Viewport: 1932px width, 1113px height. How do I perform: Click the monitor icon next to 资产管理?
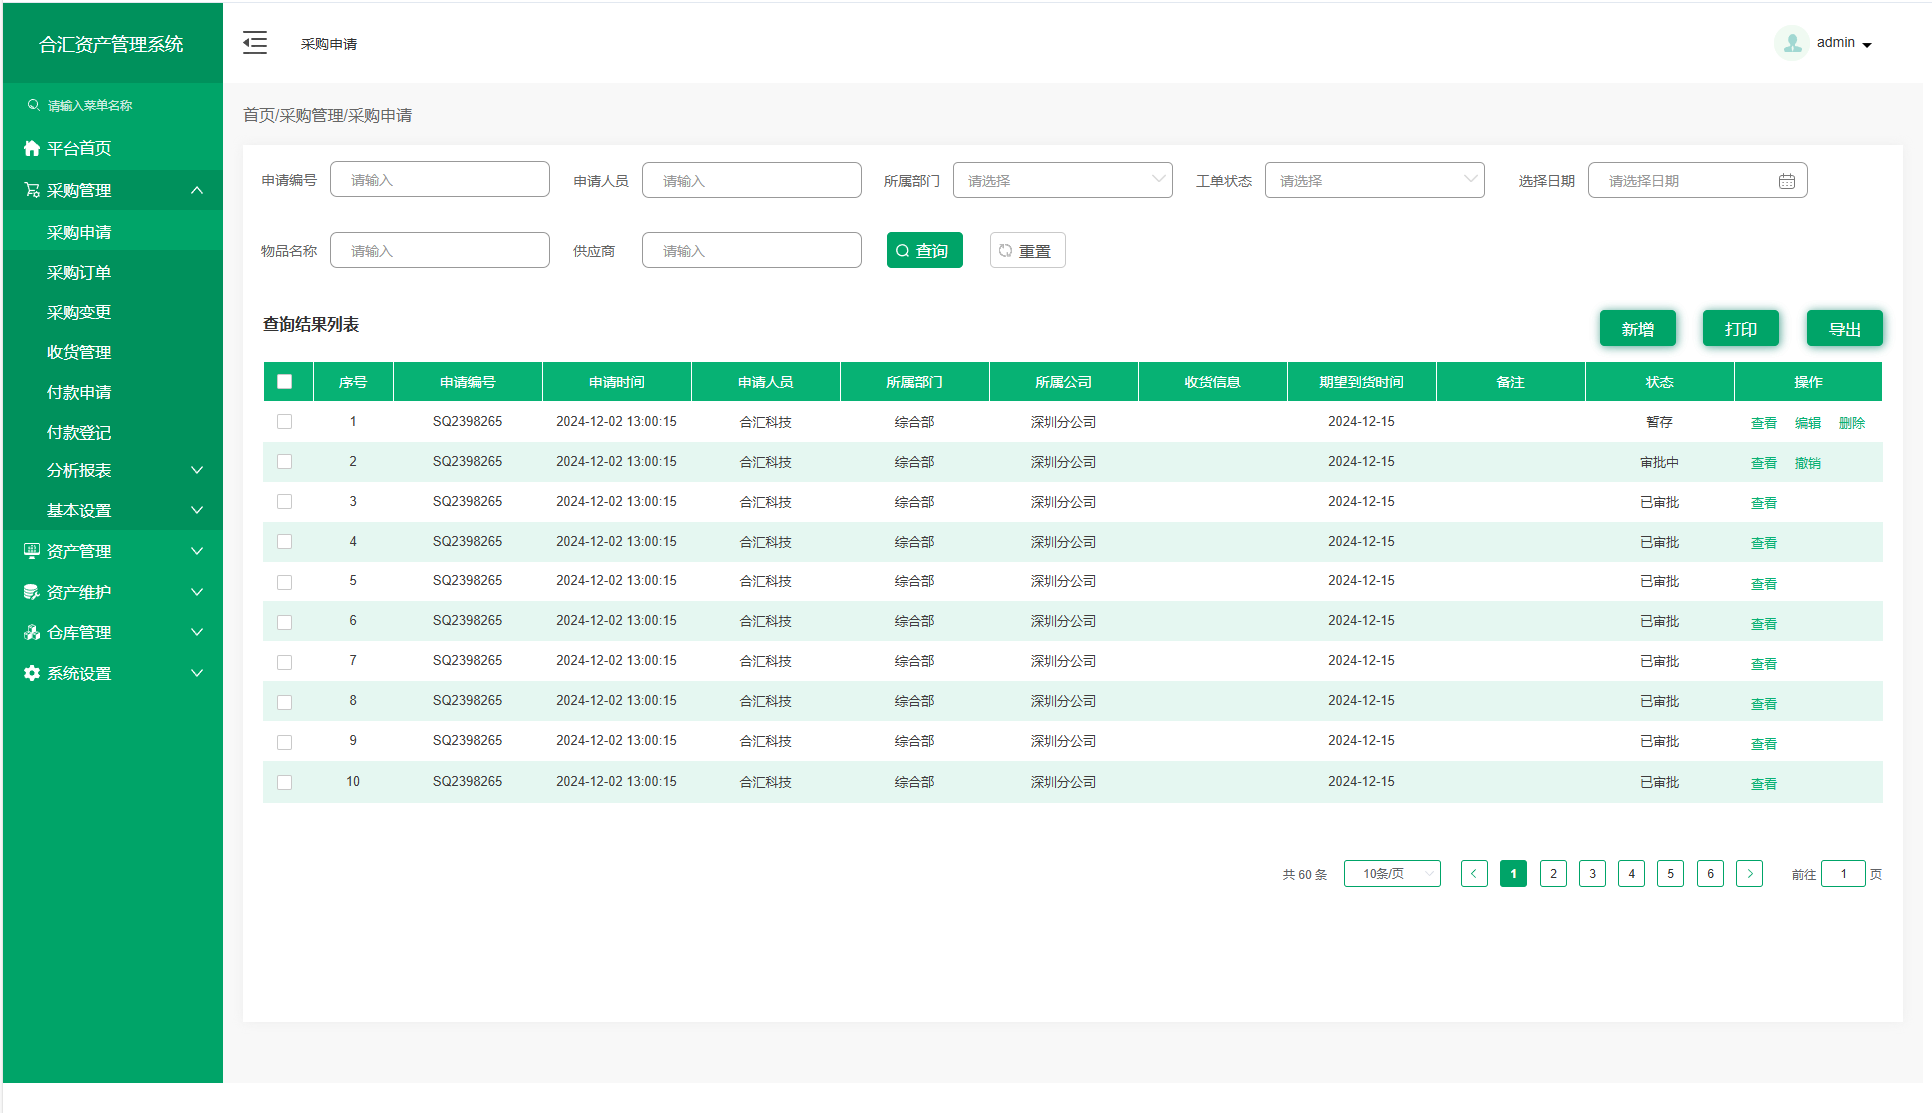click(32, 551)
